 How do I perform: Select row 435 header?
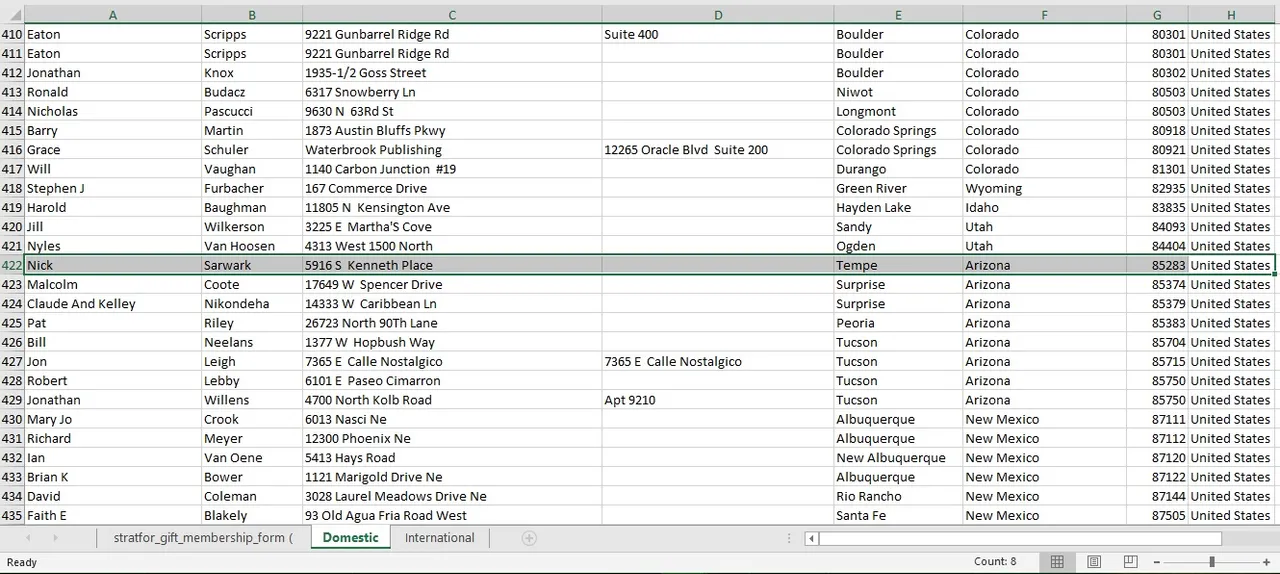pyautogui.click(x=12, y=515)
